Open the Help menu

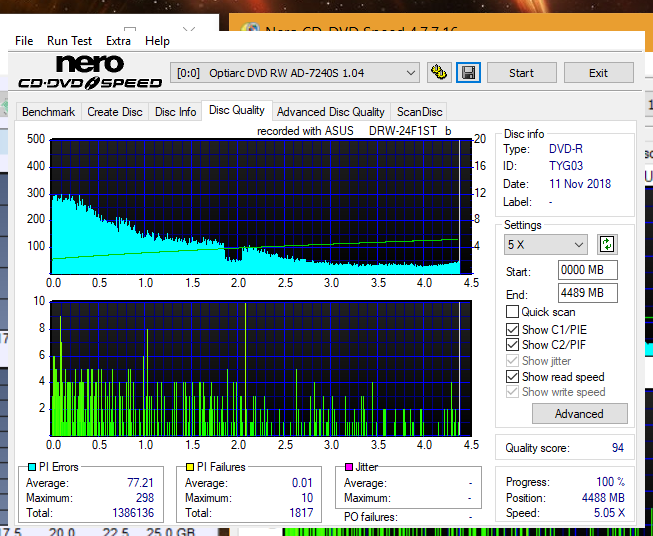tap(157, 41)
